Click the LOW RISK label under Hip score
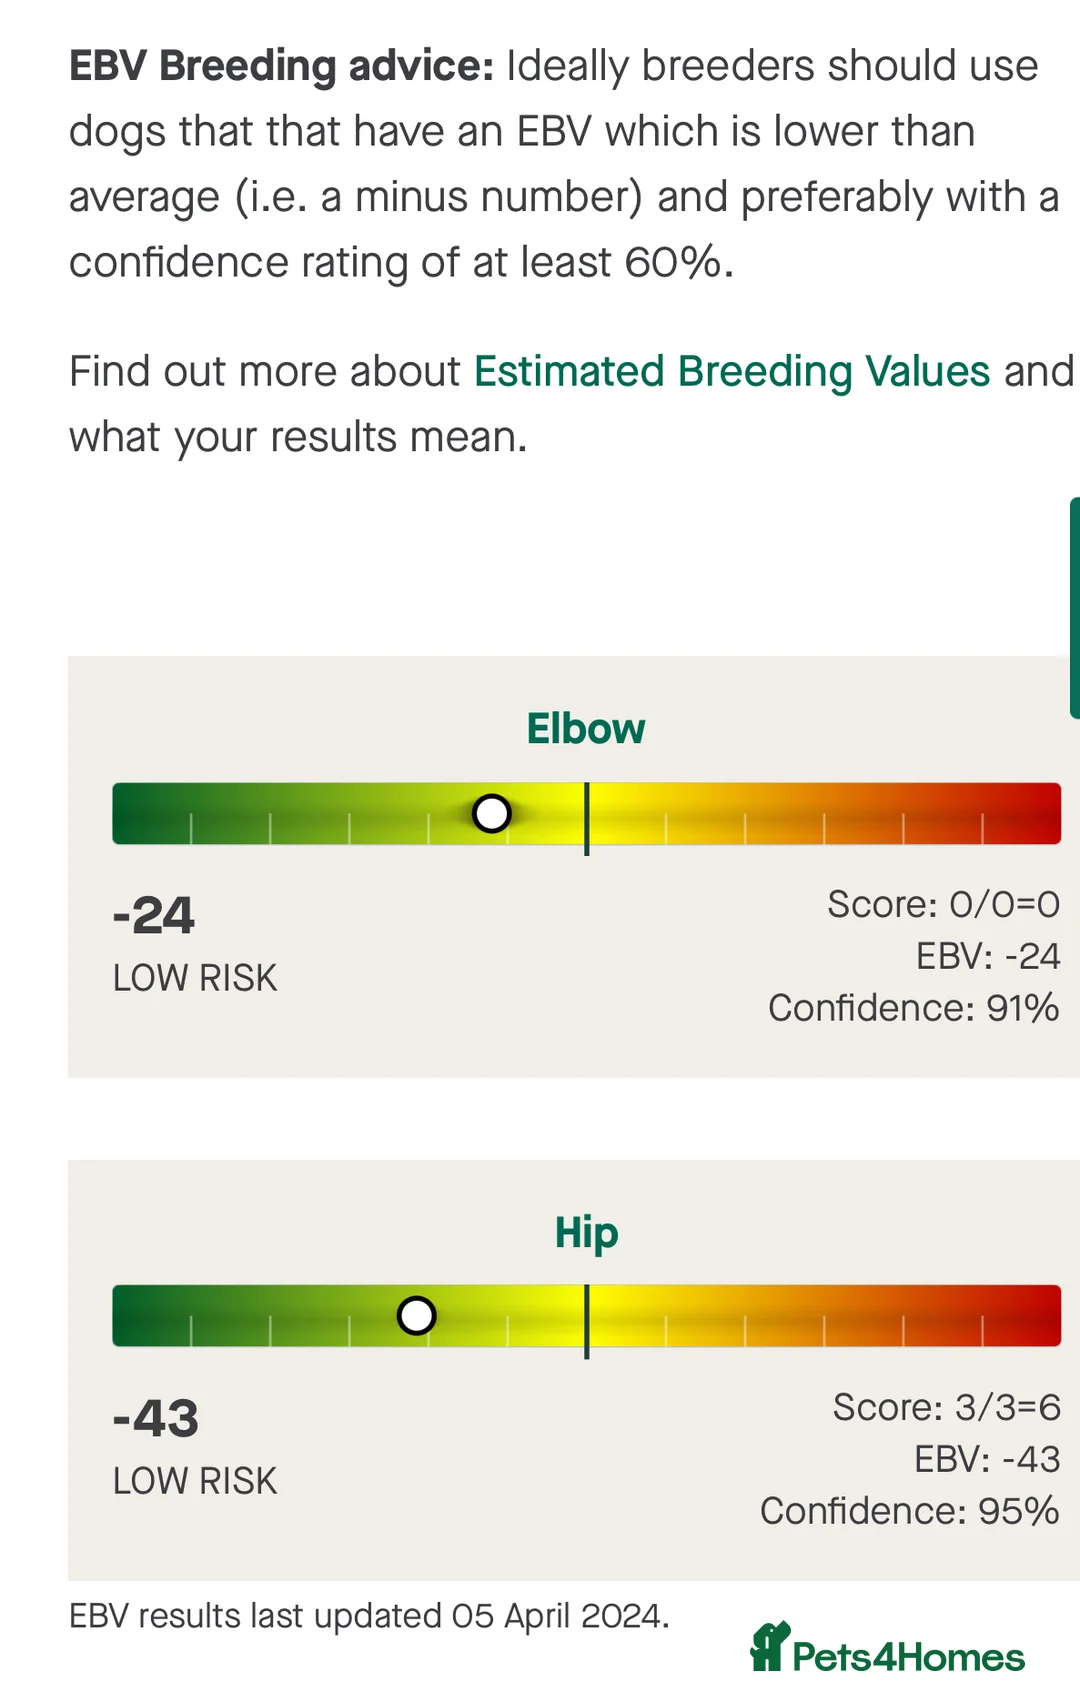 tap(196, 1481)
